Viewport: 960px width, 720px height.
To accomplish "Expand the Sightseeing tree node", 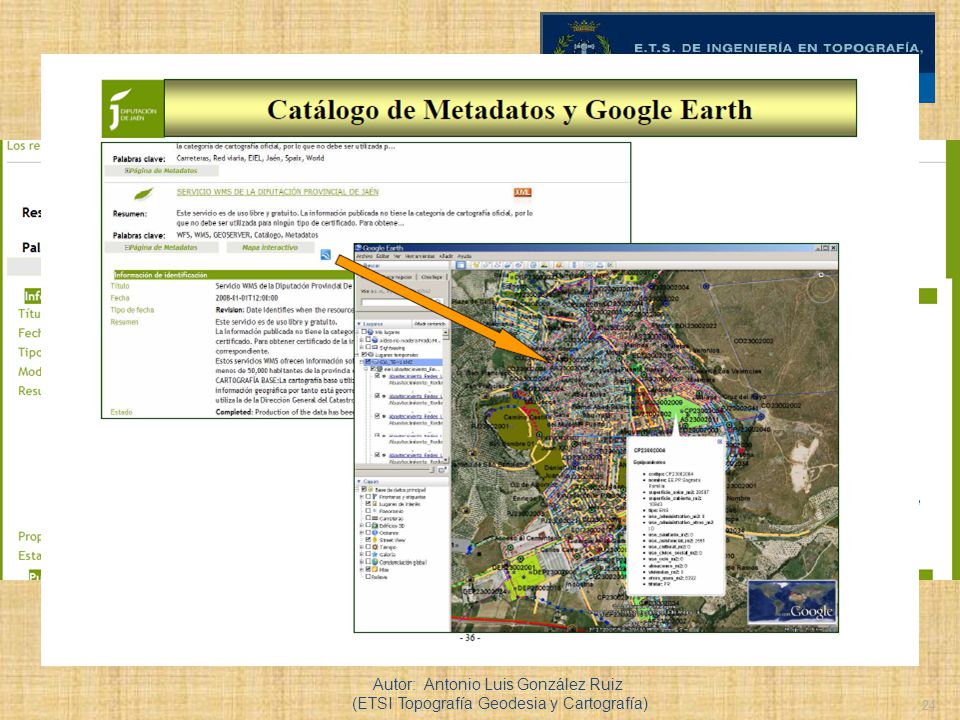I will [361, 347].
